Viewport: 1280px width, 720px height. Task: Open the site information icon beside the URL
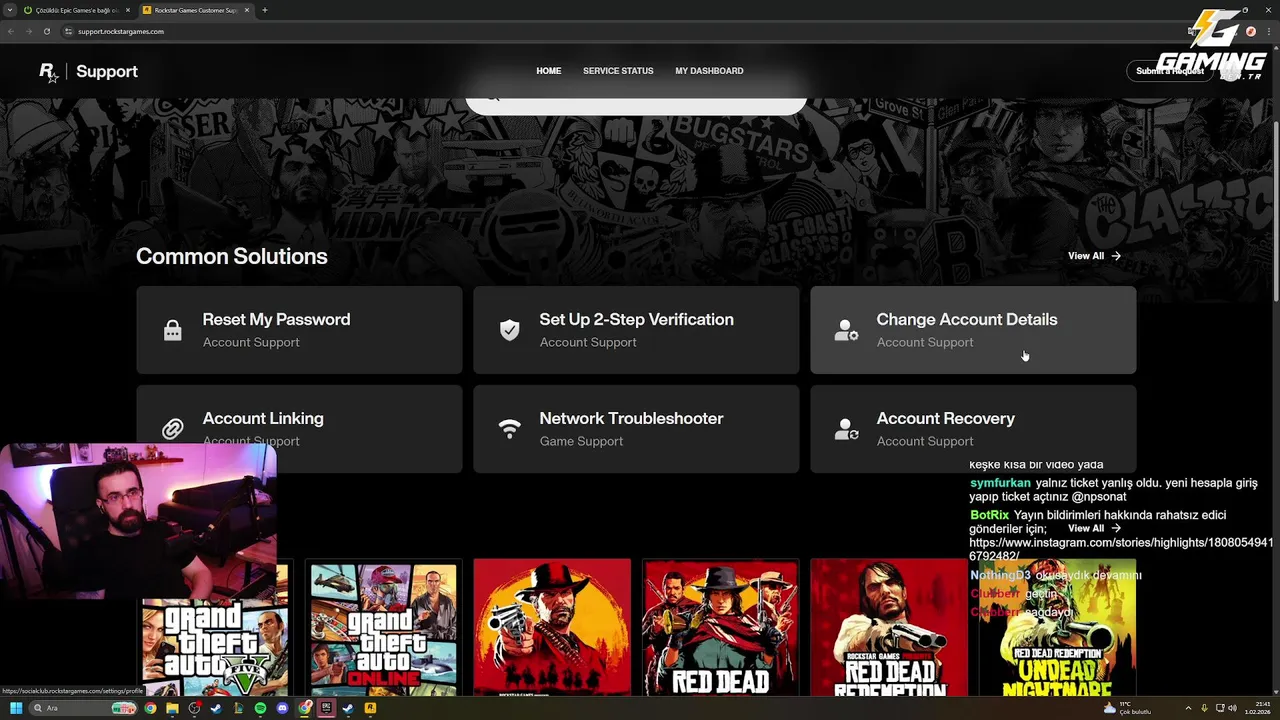coord(69,31)
